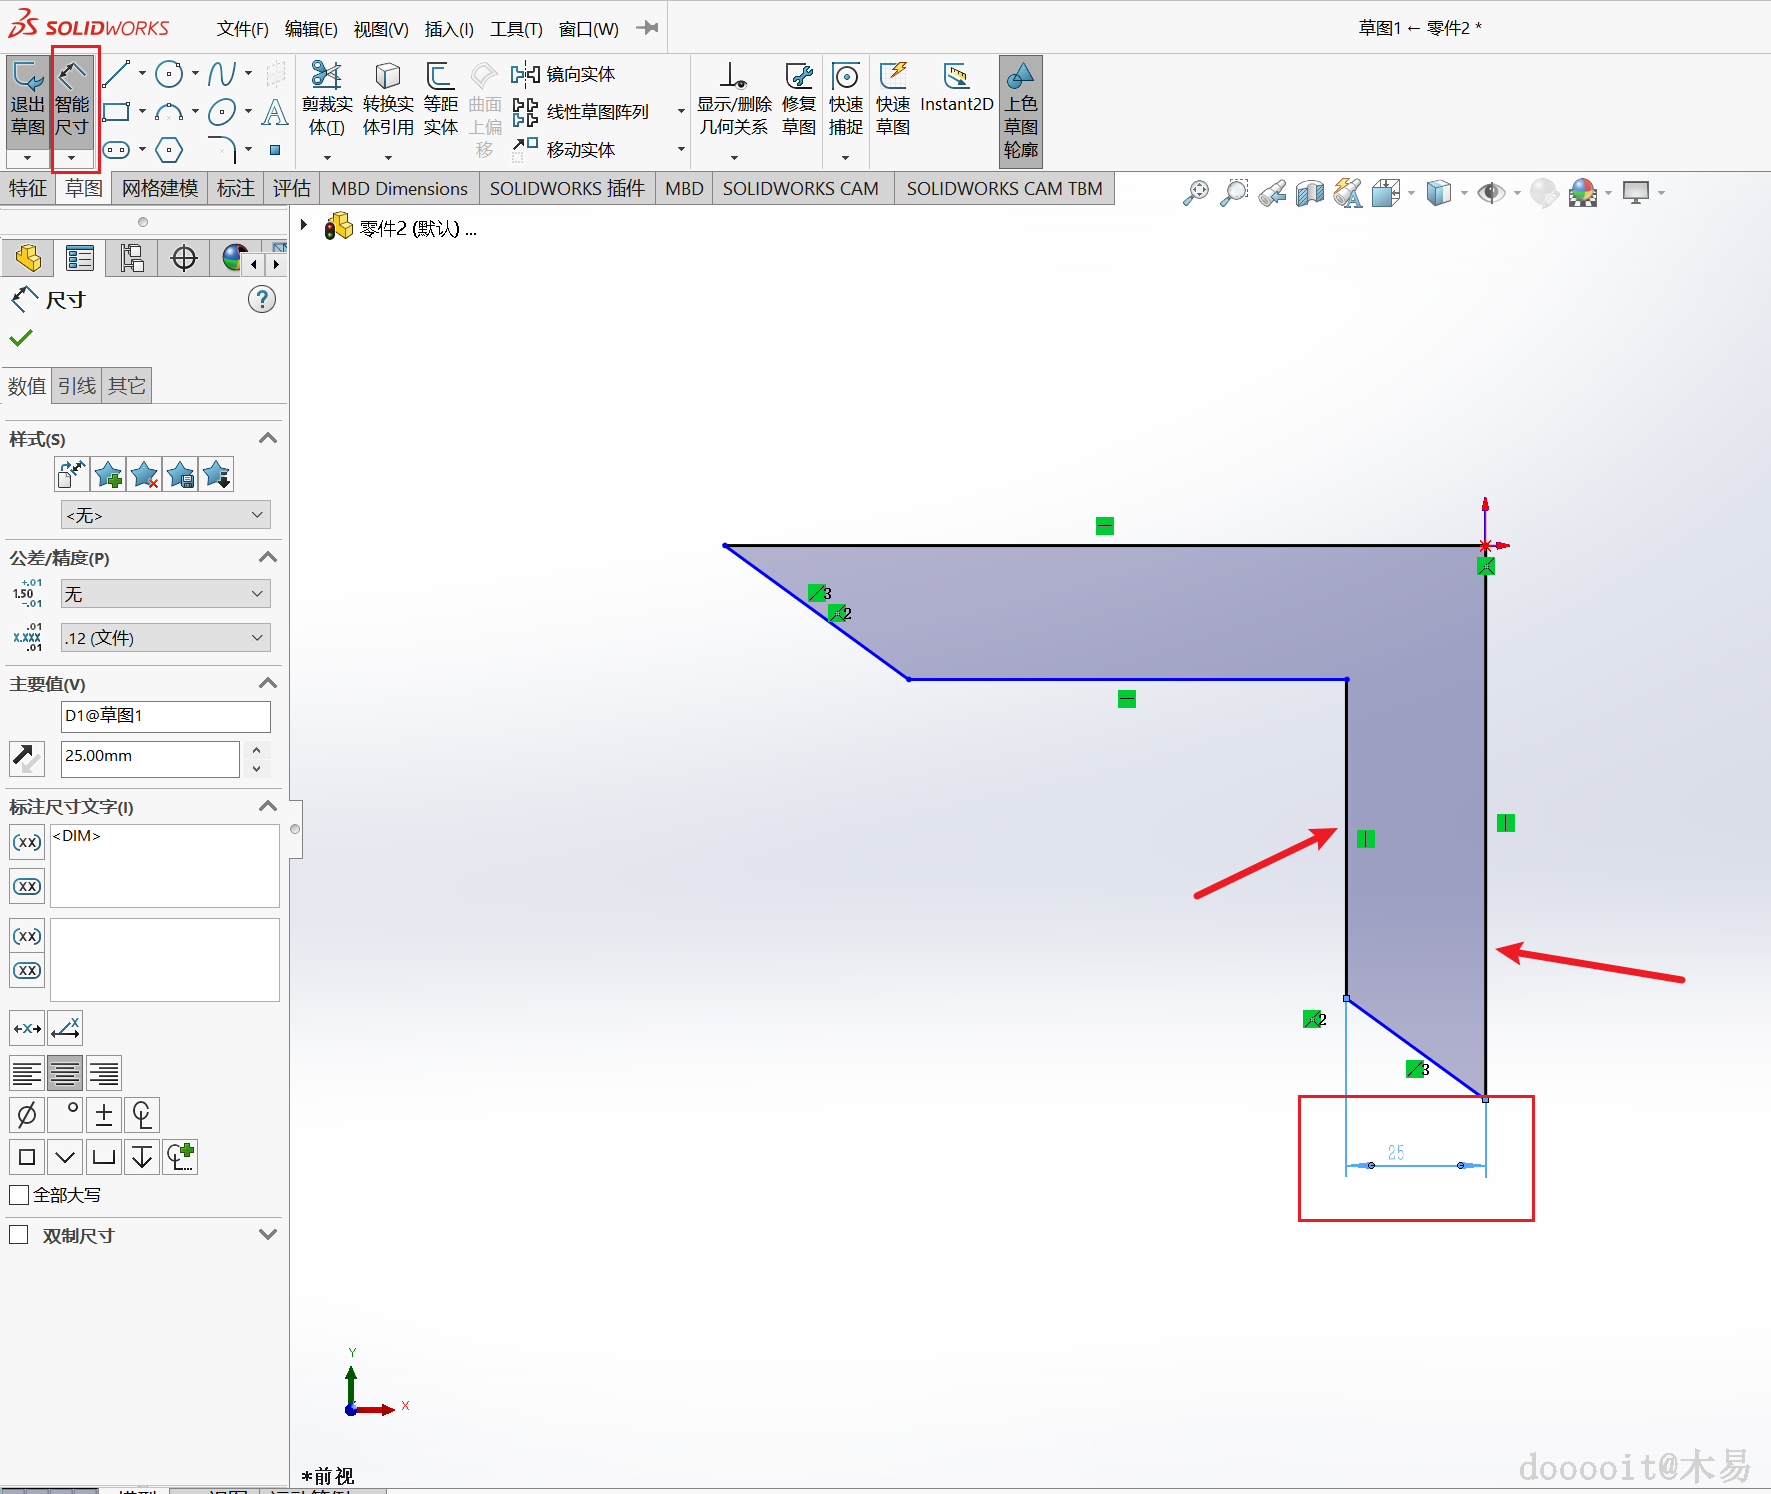Select the Smart Dimension (智能尺寸) tool
Screen dimensions: 1771x1494
(72, 100)
